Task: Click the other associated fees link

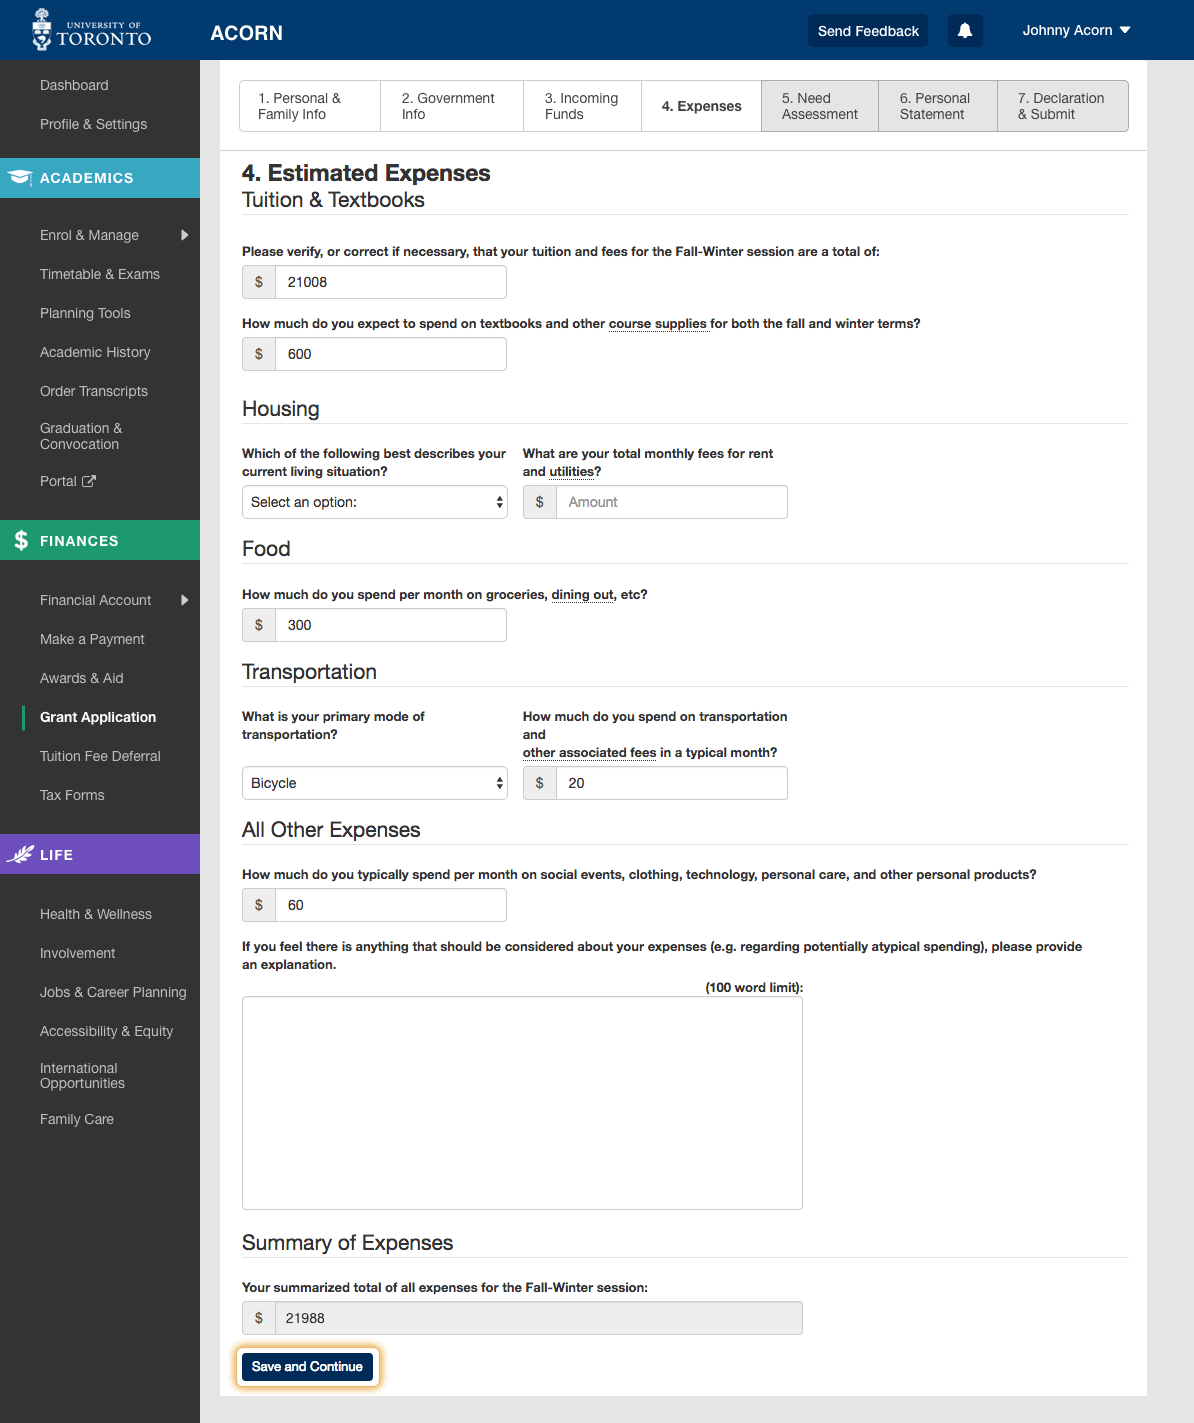Action: (x=590, y=753)
